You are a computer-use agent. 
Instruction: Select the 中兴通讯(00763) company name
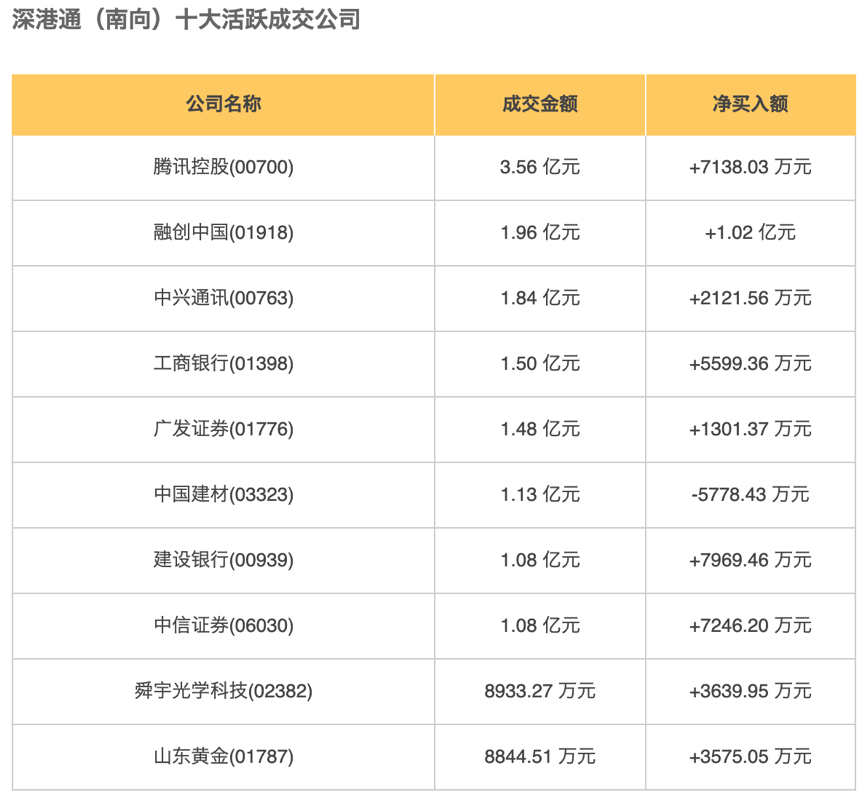223,298
